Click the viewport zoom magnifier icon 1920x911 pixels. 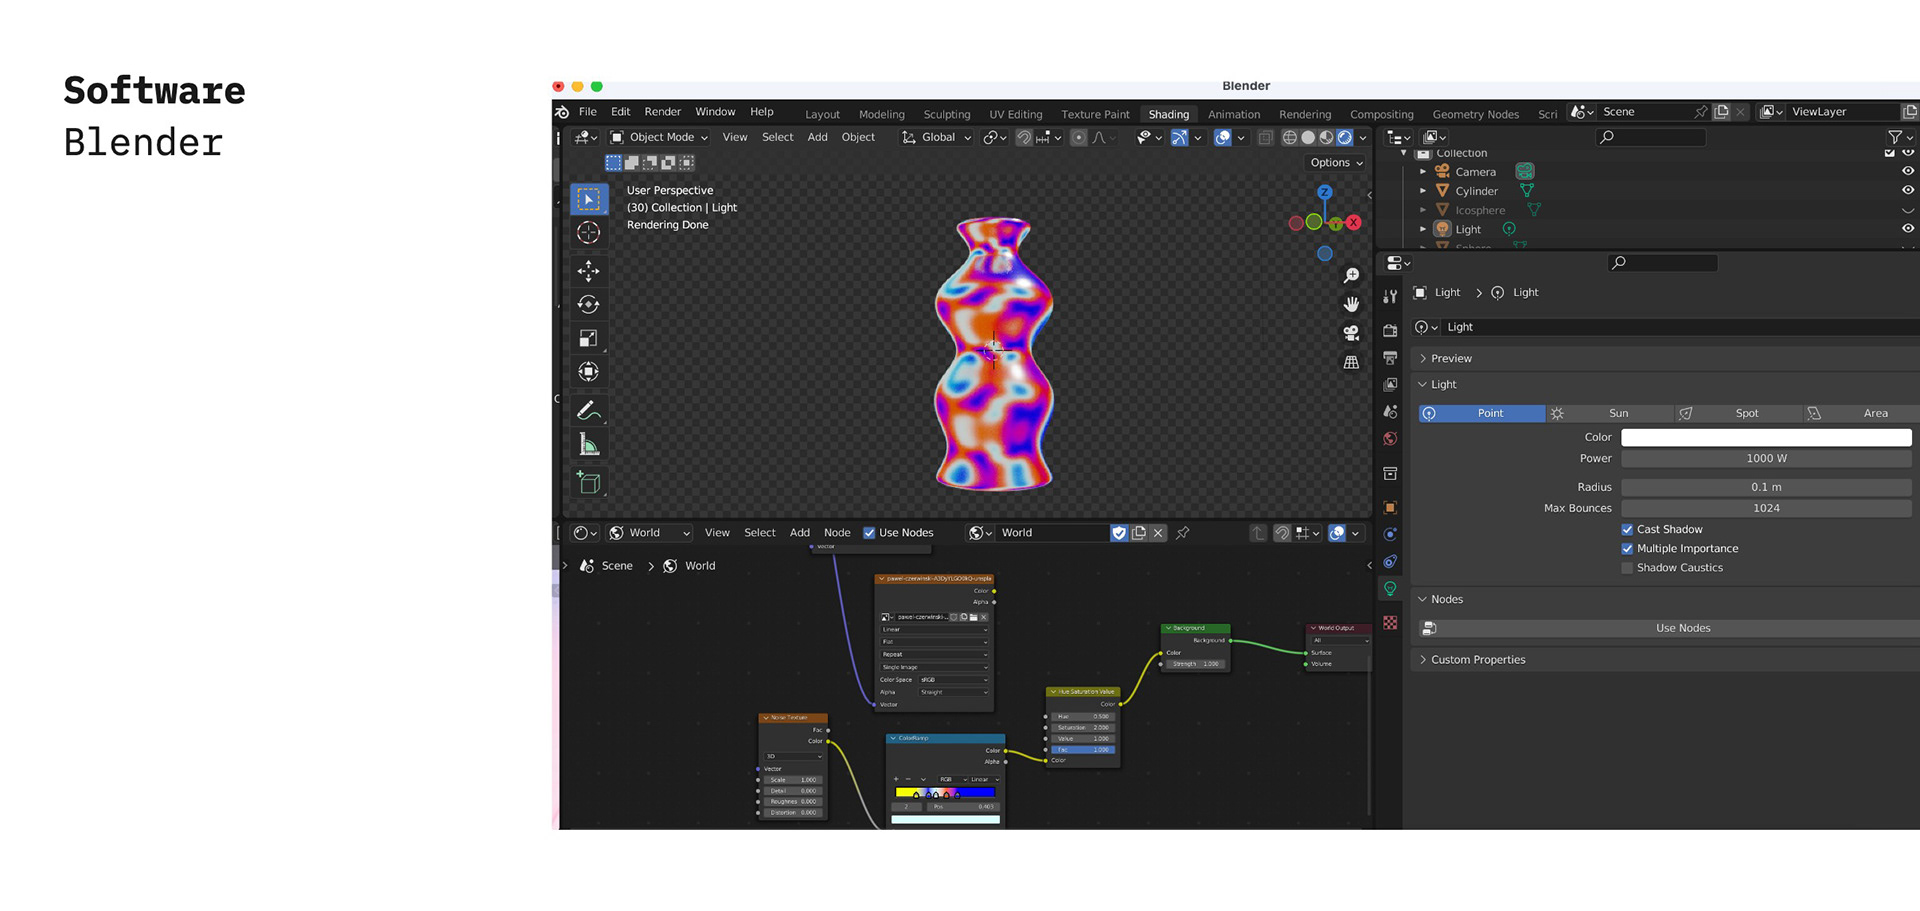point(1351,275)
